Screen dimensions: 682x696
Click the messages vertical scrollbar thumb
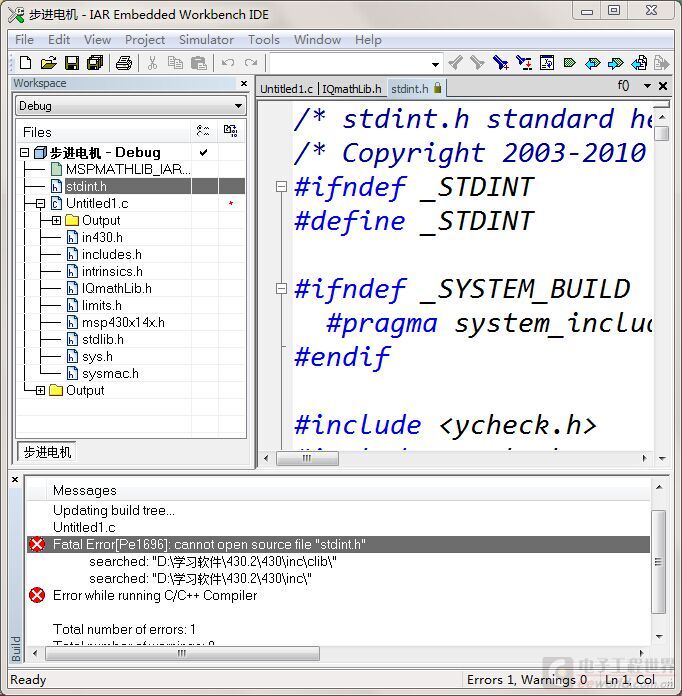click(x=658, y=562)
